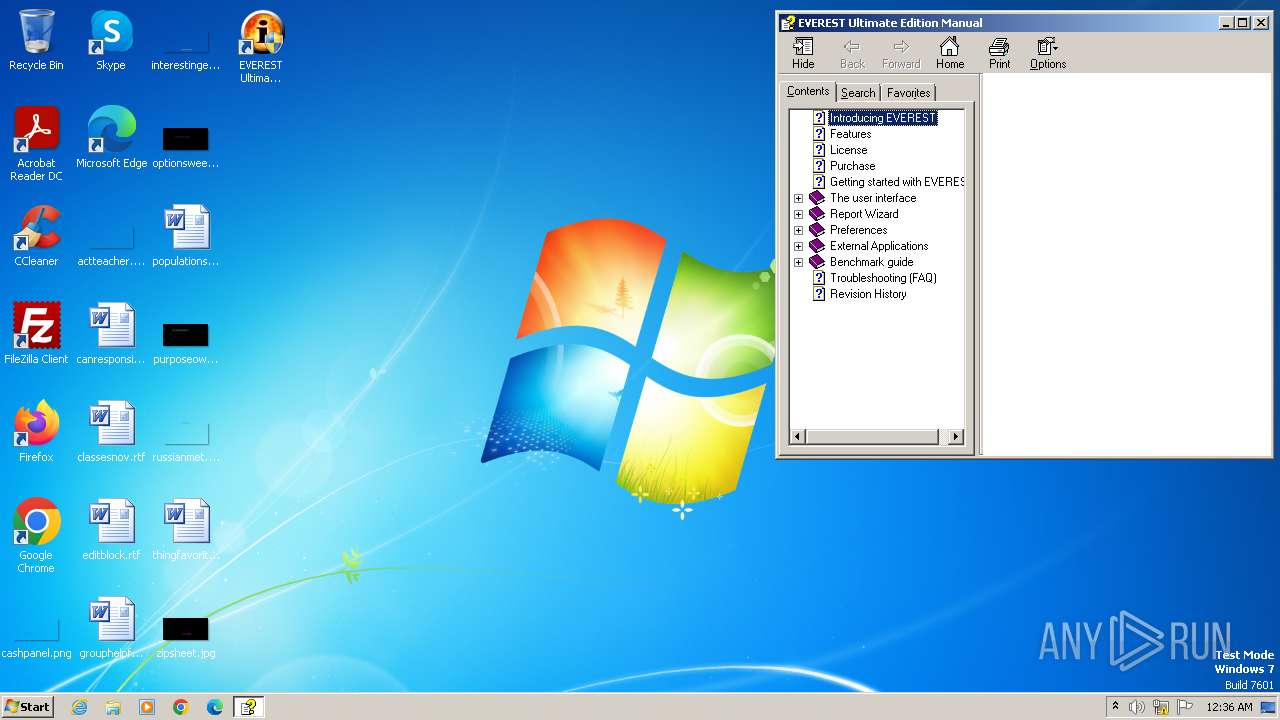Expand the External Applications node

pos(798,246)
